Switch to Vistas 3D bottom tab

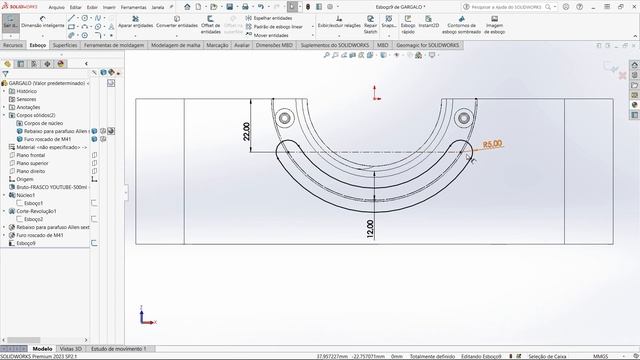[x=71, y=349]
